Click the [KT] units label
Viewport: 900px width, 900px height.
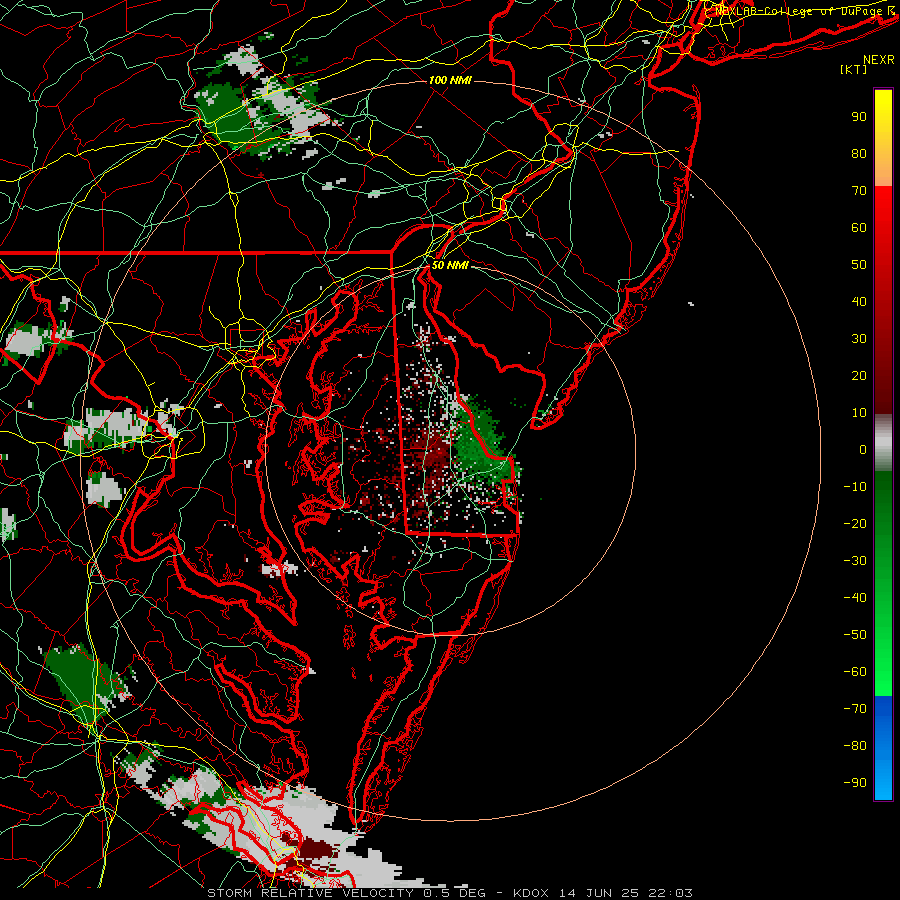[x=853, y=69]
